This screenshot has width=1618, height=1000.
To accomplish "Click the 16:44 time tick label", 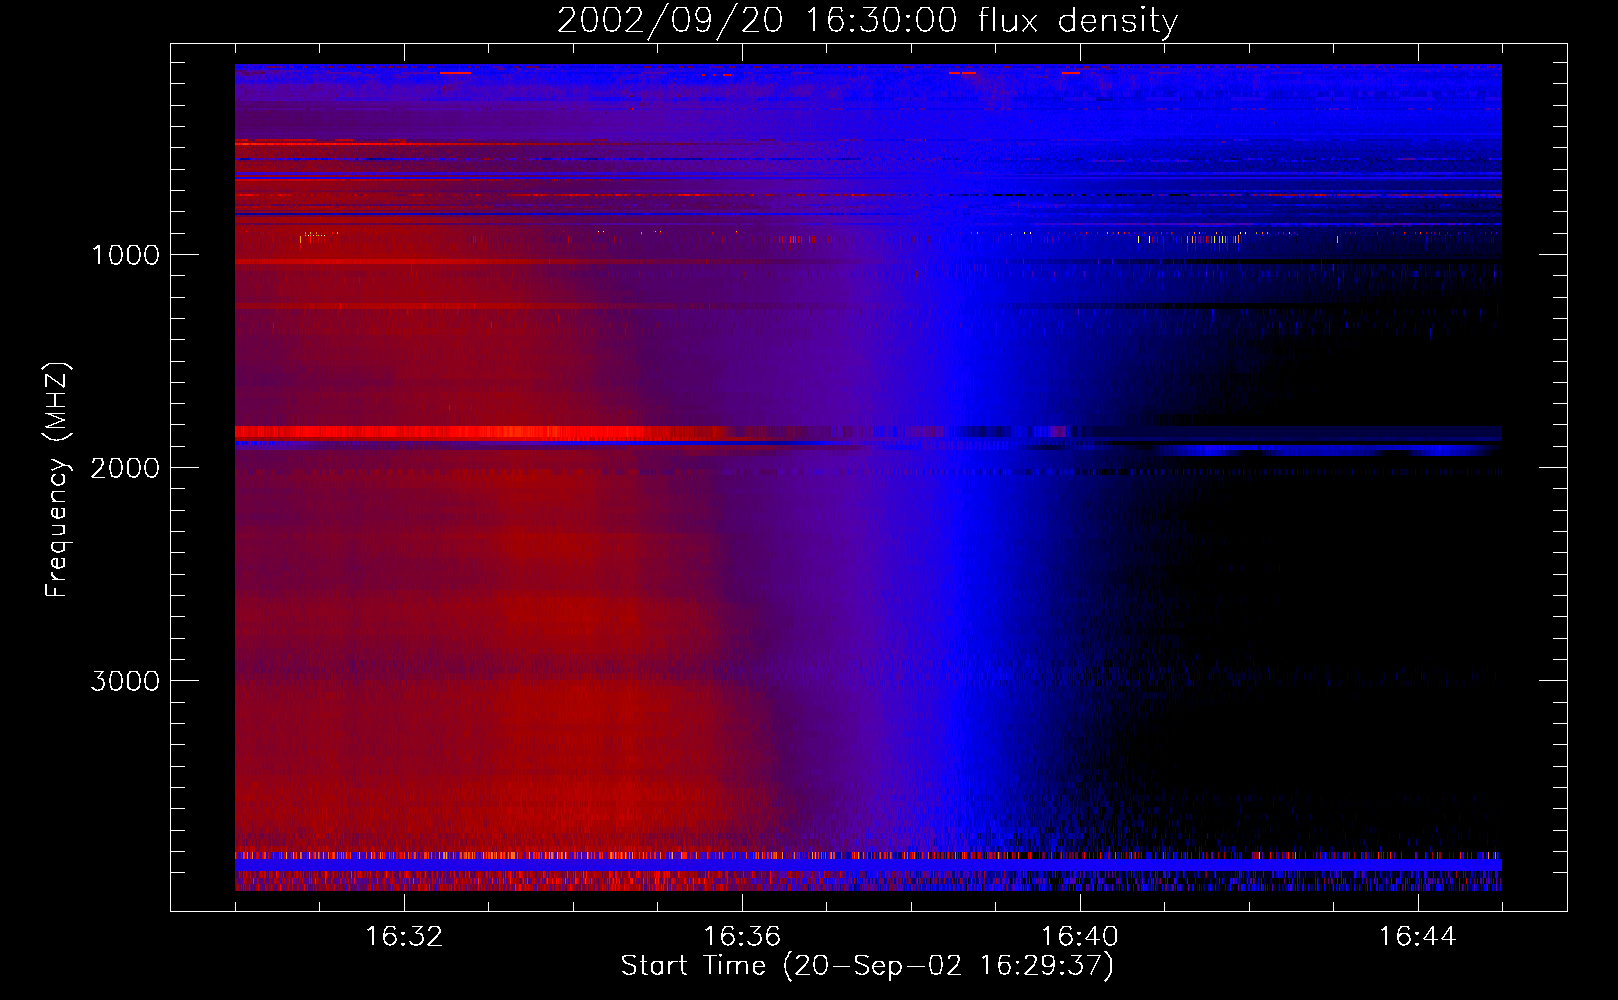I will coord(1418,937).
